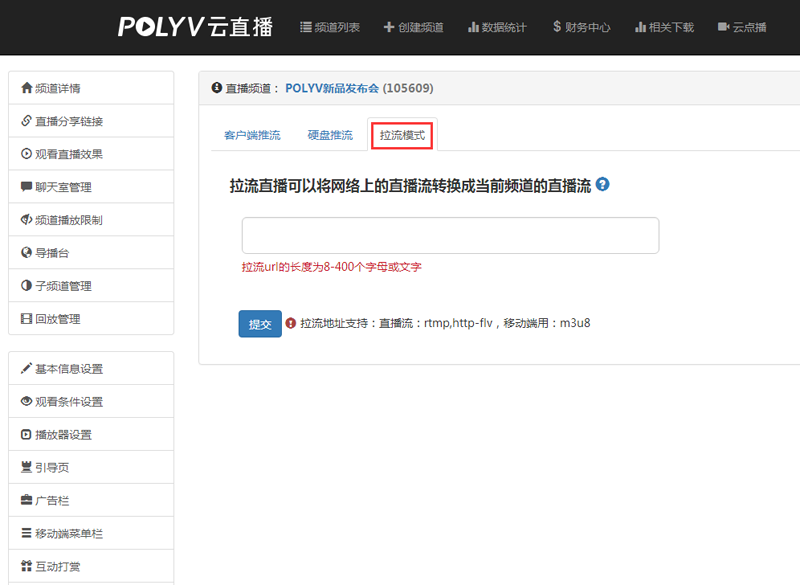Open 直播分享链接 sidebar item
This screenshot has height=585, width=800.
69,121
